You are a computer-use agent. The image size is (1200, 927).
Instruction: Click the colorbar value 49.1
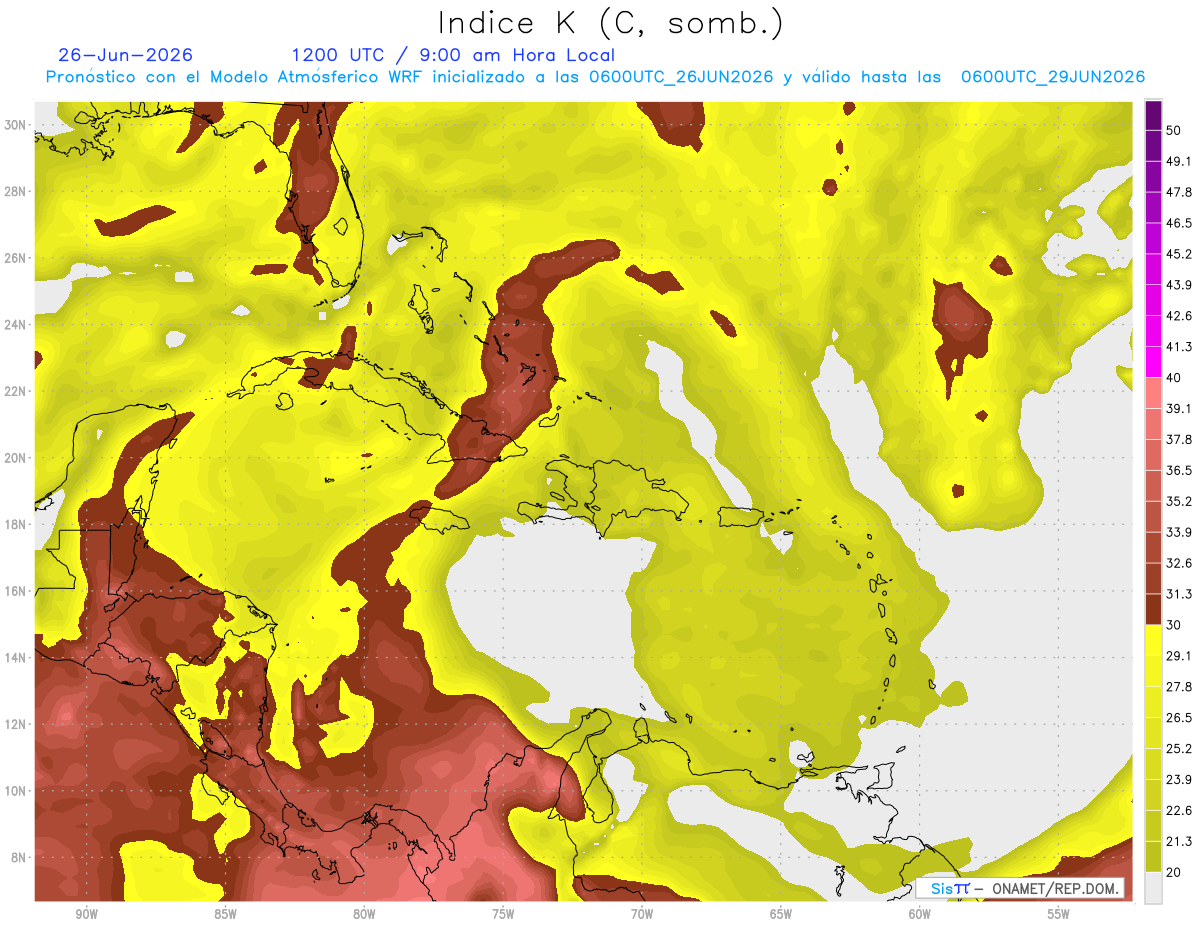point(1179,161)
